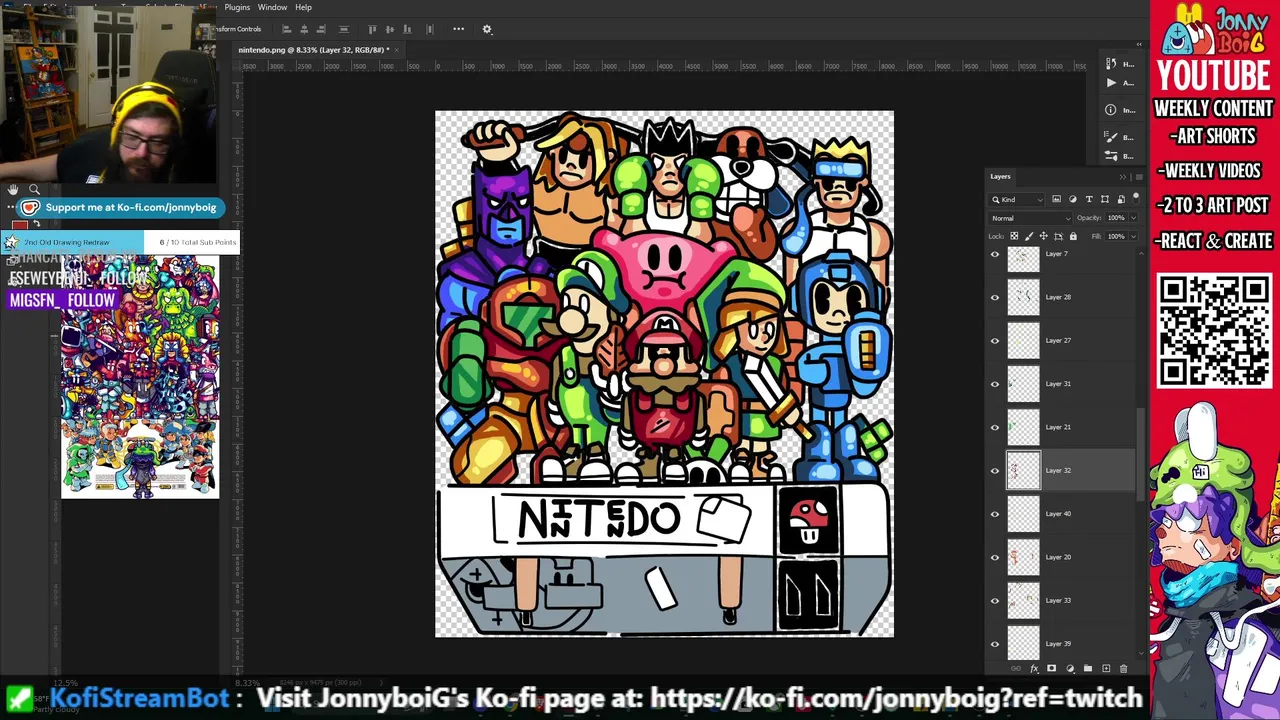Add a layer mask
Viewport: 1280px width, 720px height.
[x=1051, y=669]
